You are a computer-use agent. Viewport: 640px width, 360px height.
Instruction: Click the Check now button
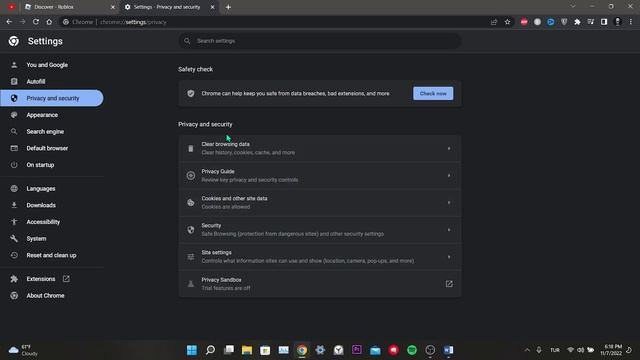[433, 93]
